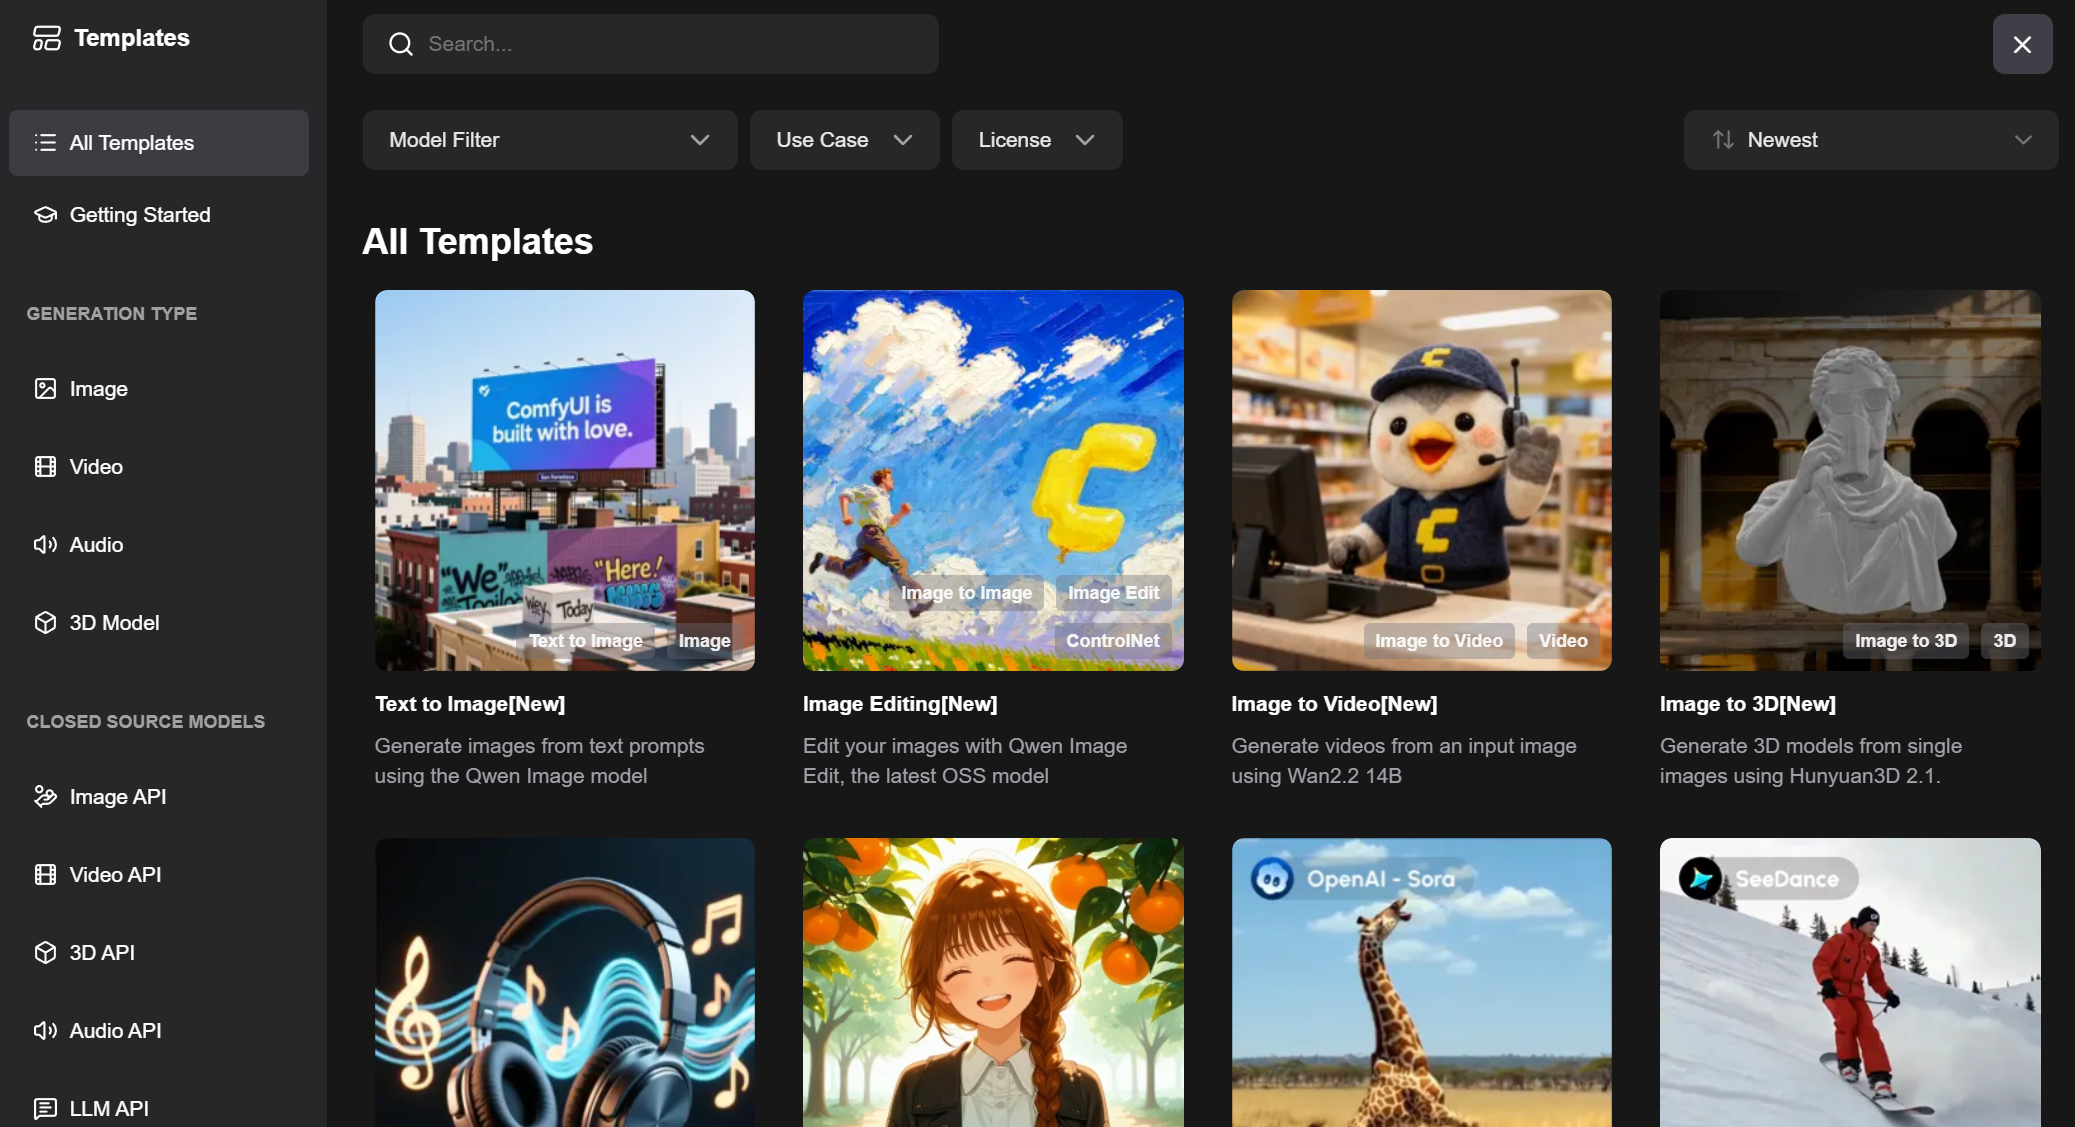Click the search magnifier icon
The width and height of the screenshot is (2075, 1127).
coord(401,44)
